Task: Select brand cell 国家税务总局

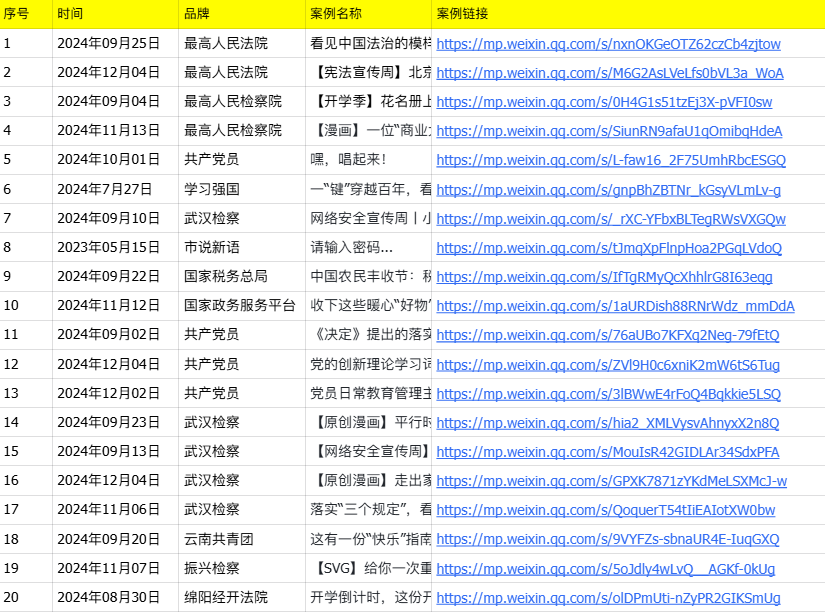Action: click(242, 276)
